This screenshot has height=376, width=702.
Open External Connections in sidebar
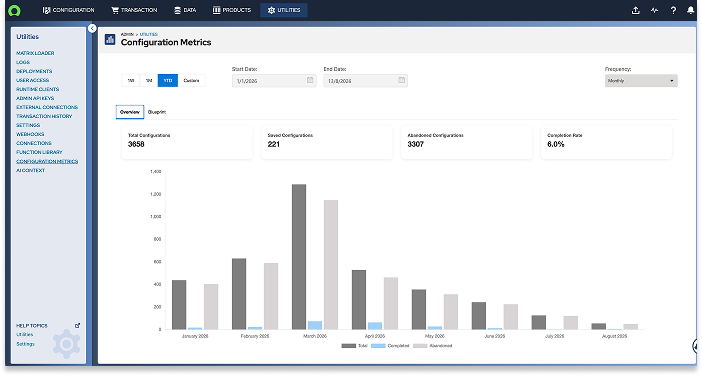coord(47,107)
